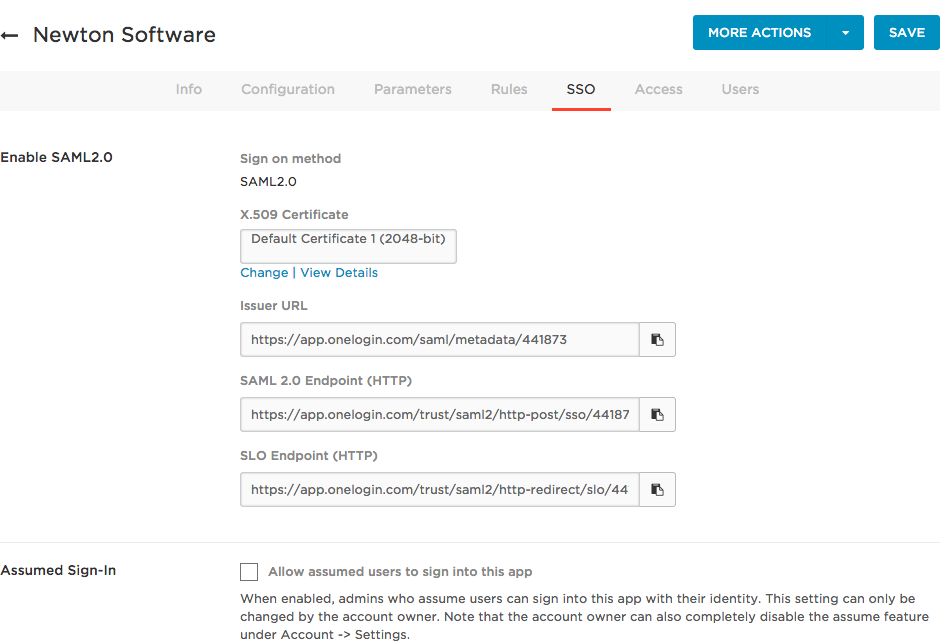Viewport: 940px width, 642px height.
Task: Switch to the Users tab
Action: (x=740, y=90)
